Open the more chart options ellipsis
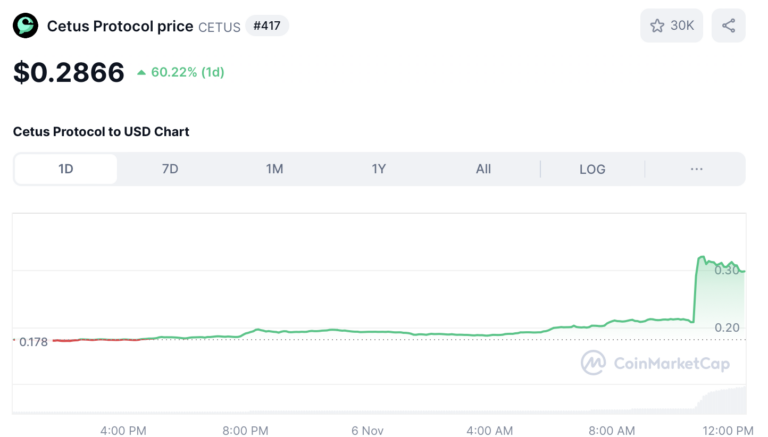The image size is (768, 437). 697,169
